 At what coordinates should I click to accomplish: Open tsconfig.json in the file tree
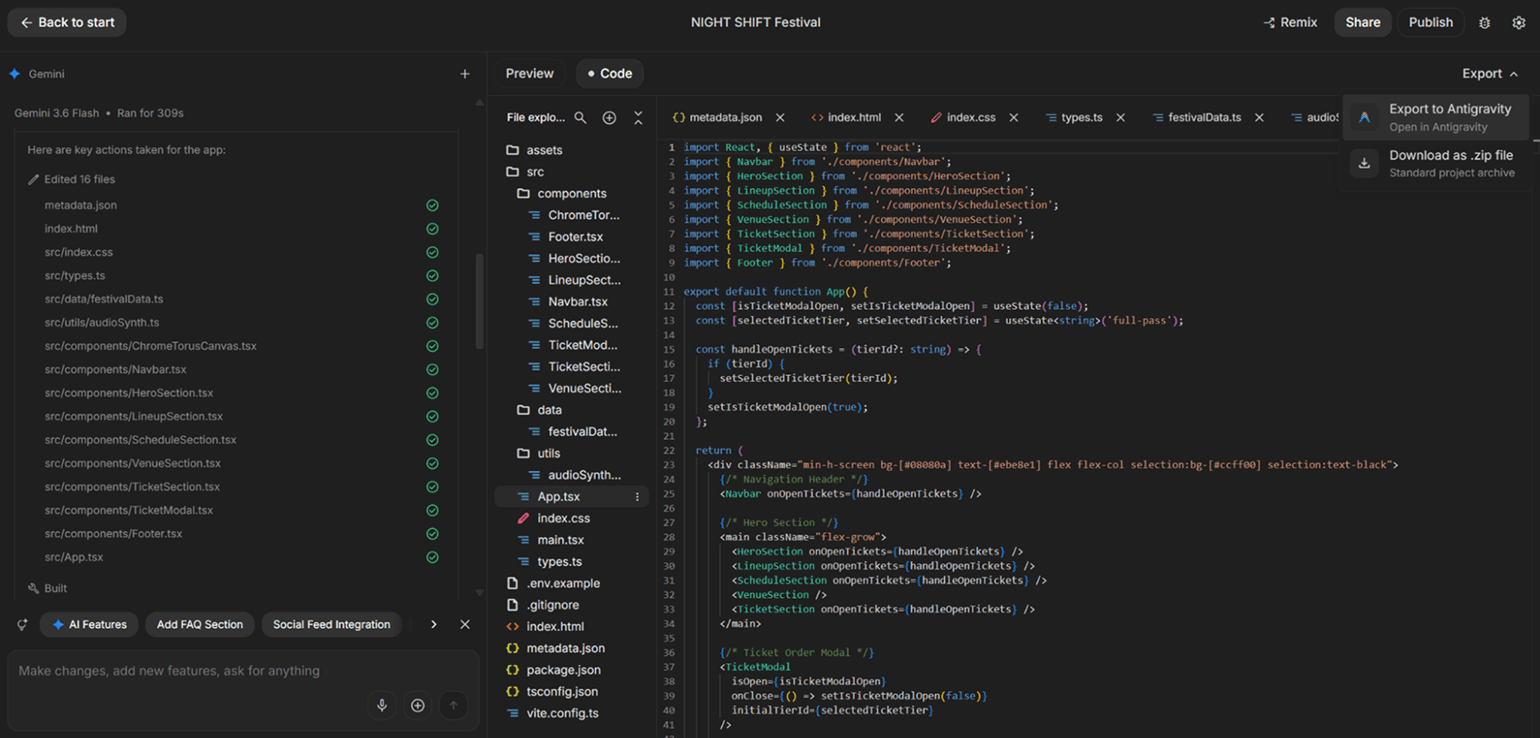[572, 691]
